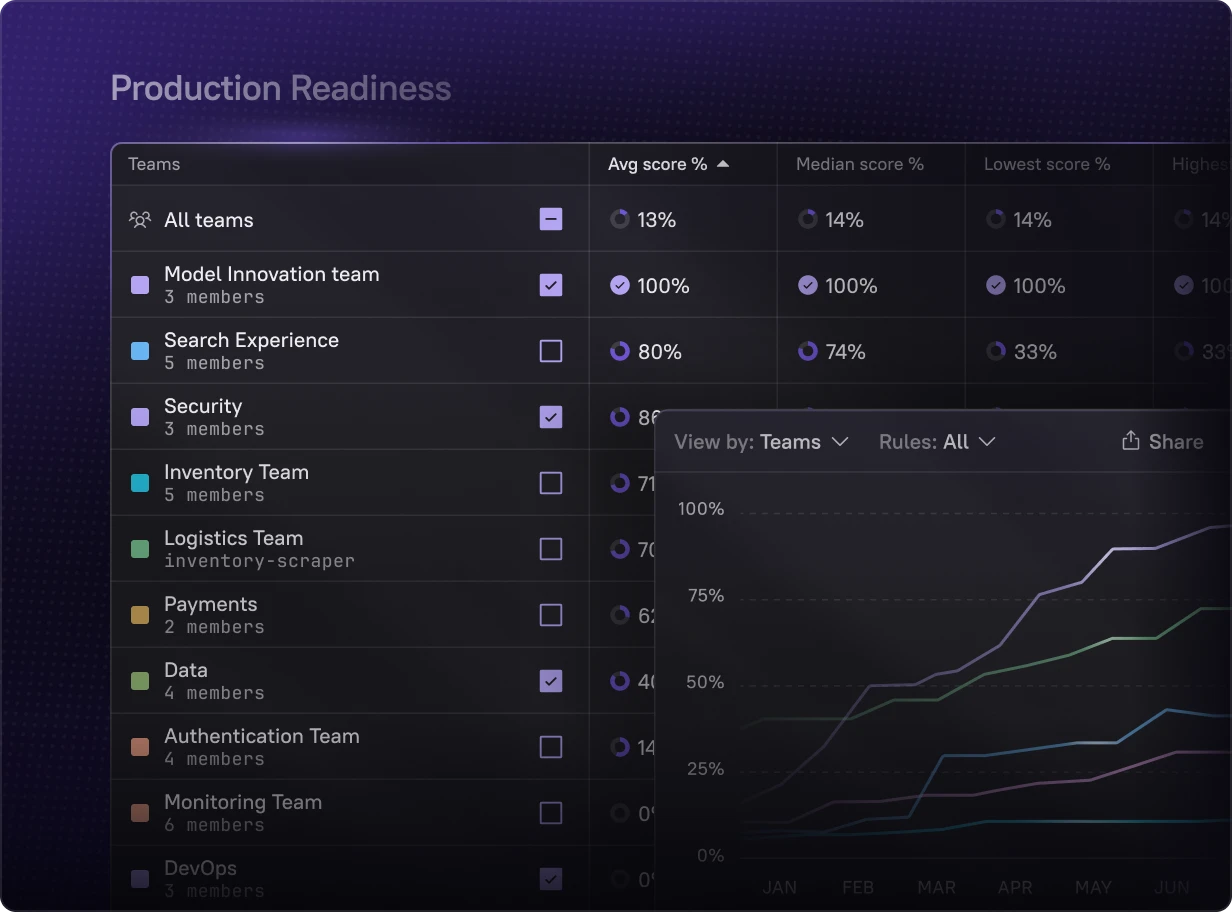Screen dimensions: 1232x912
Task: Sort by Lowest score % column header
Action: (1046, 164)
